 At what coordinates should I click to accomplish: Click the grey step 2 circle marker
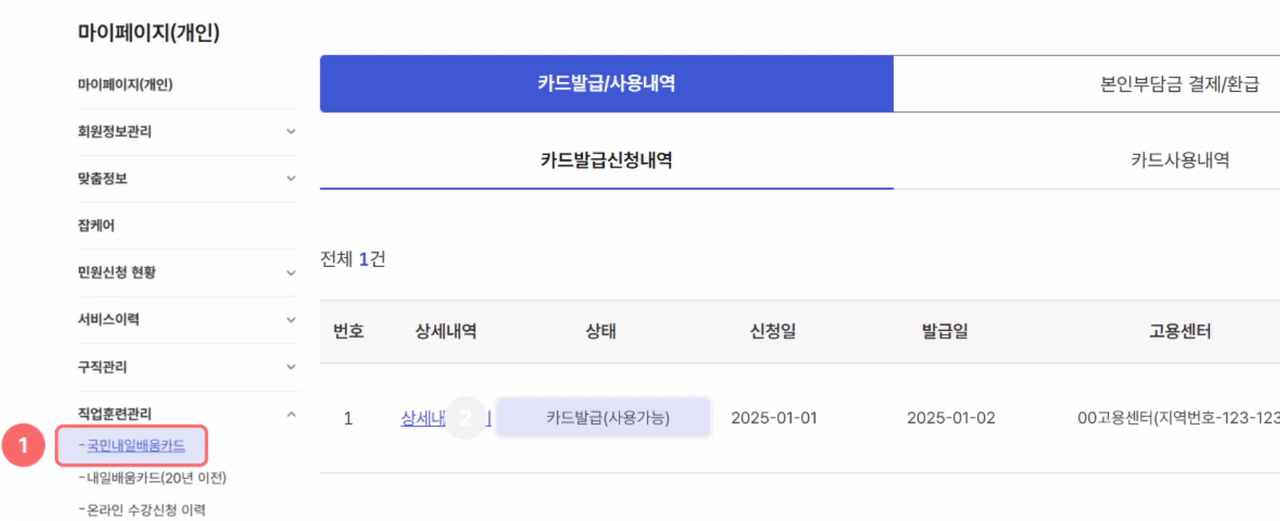pos(464,418)
